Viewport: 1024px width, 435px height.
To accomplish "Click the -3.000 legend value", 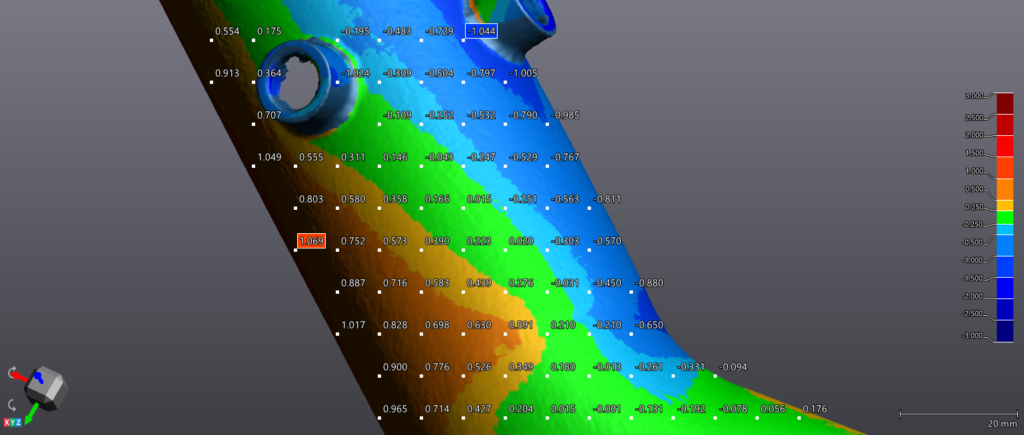I will tap(973, 336).
